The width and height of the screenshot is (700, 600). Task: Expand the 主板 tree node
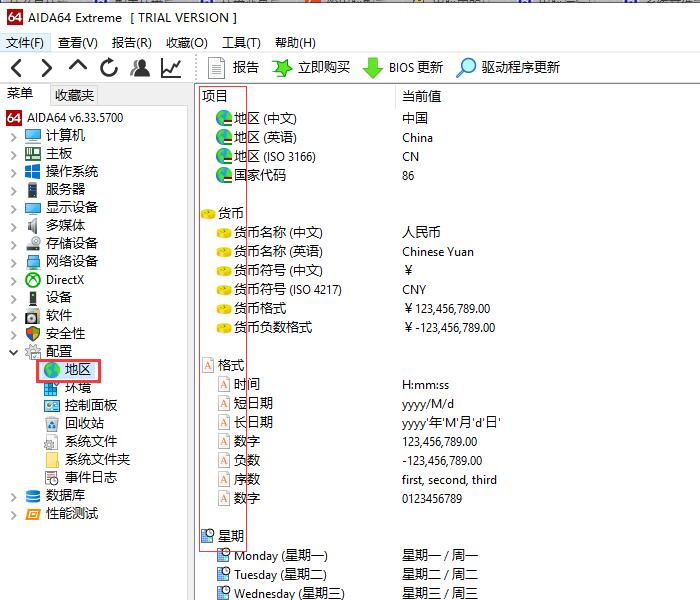[13, 154]
